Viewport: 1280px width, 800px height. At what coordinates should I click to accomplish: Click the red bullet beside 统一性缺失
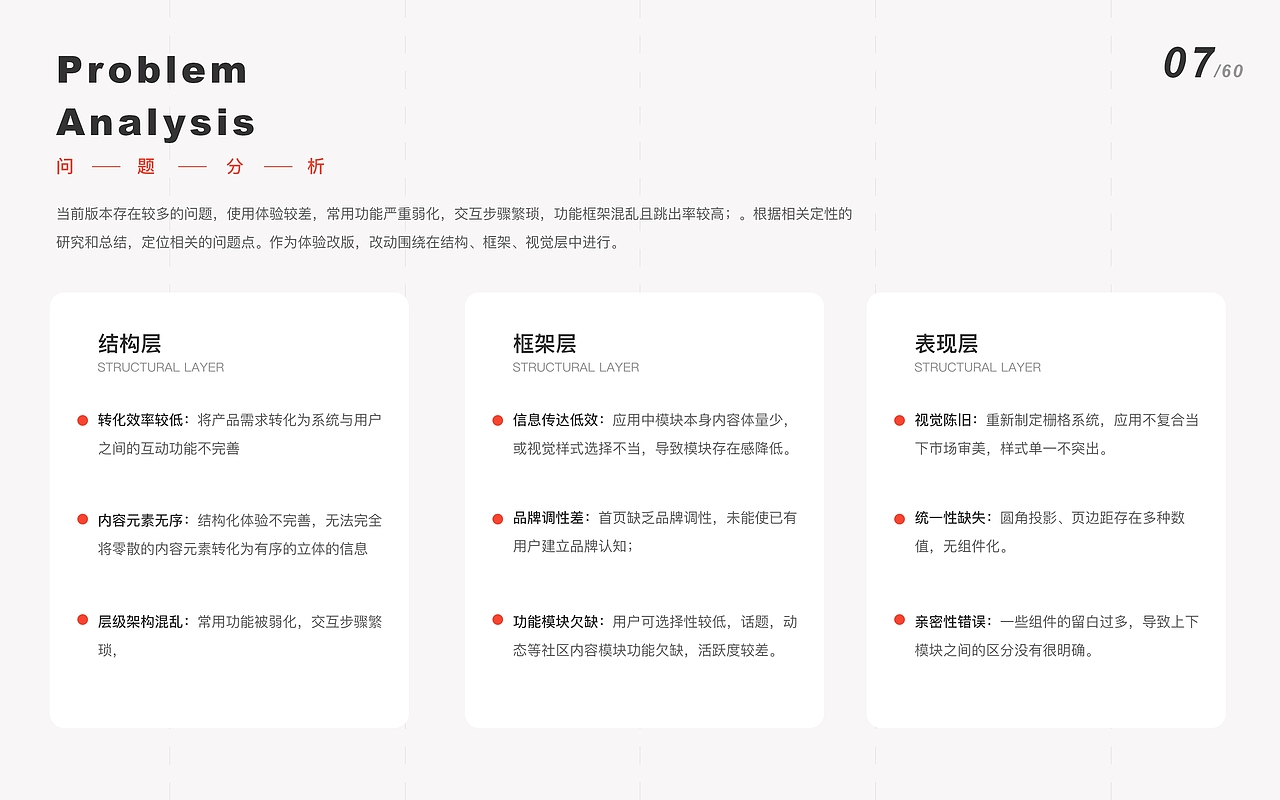coord(899,518)
